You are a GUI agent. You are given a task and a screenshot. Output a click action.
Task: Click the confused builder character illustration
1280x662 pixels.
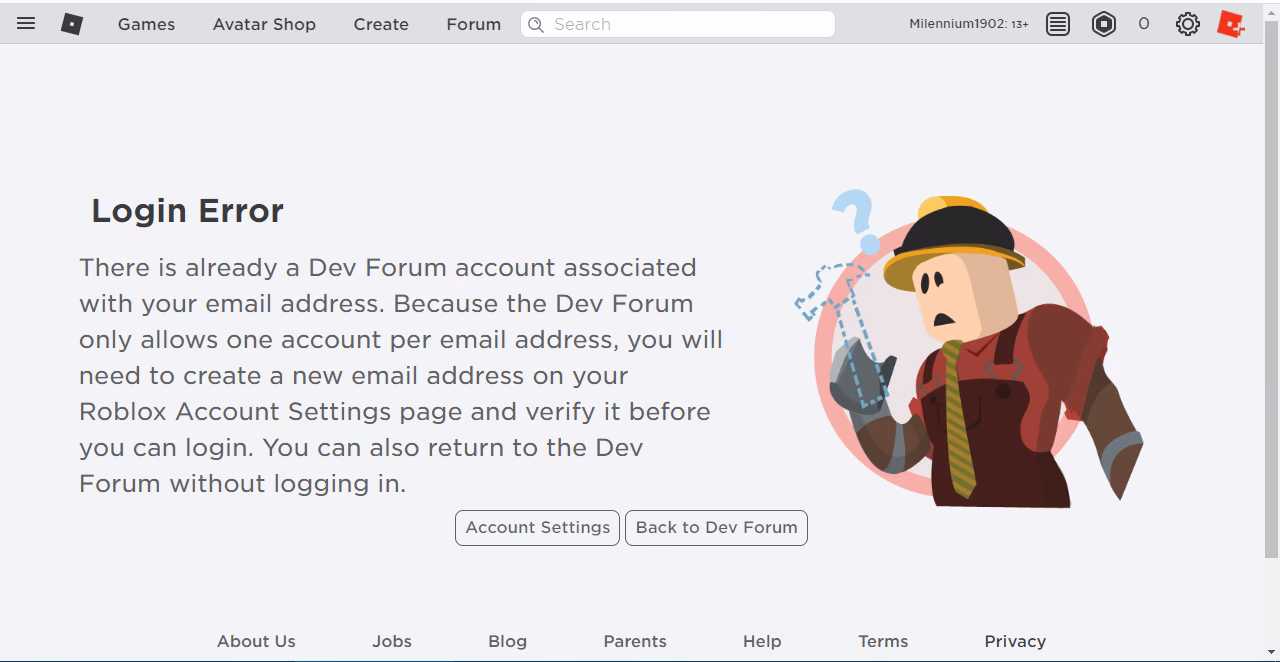click(970, 350)
